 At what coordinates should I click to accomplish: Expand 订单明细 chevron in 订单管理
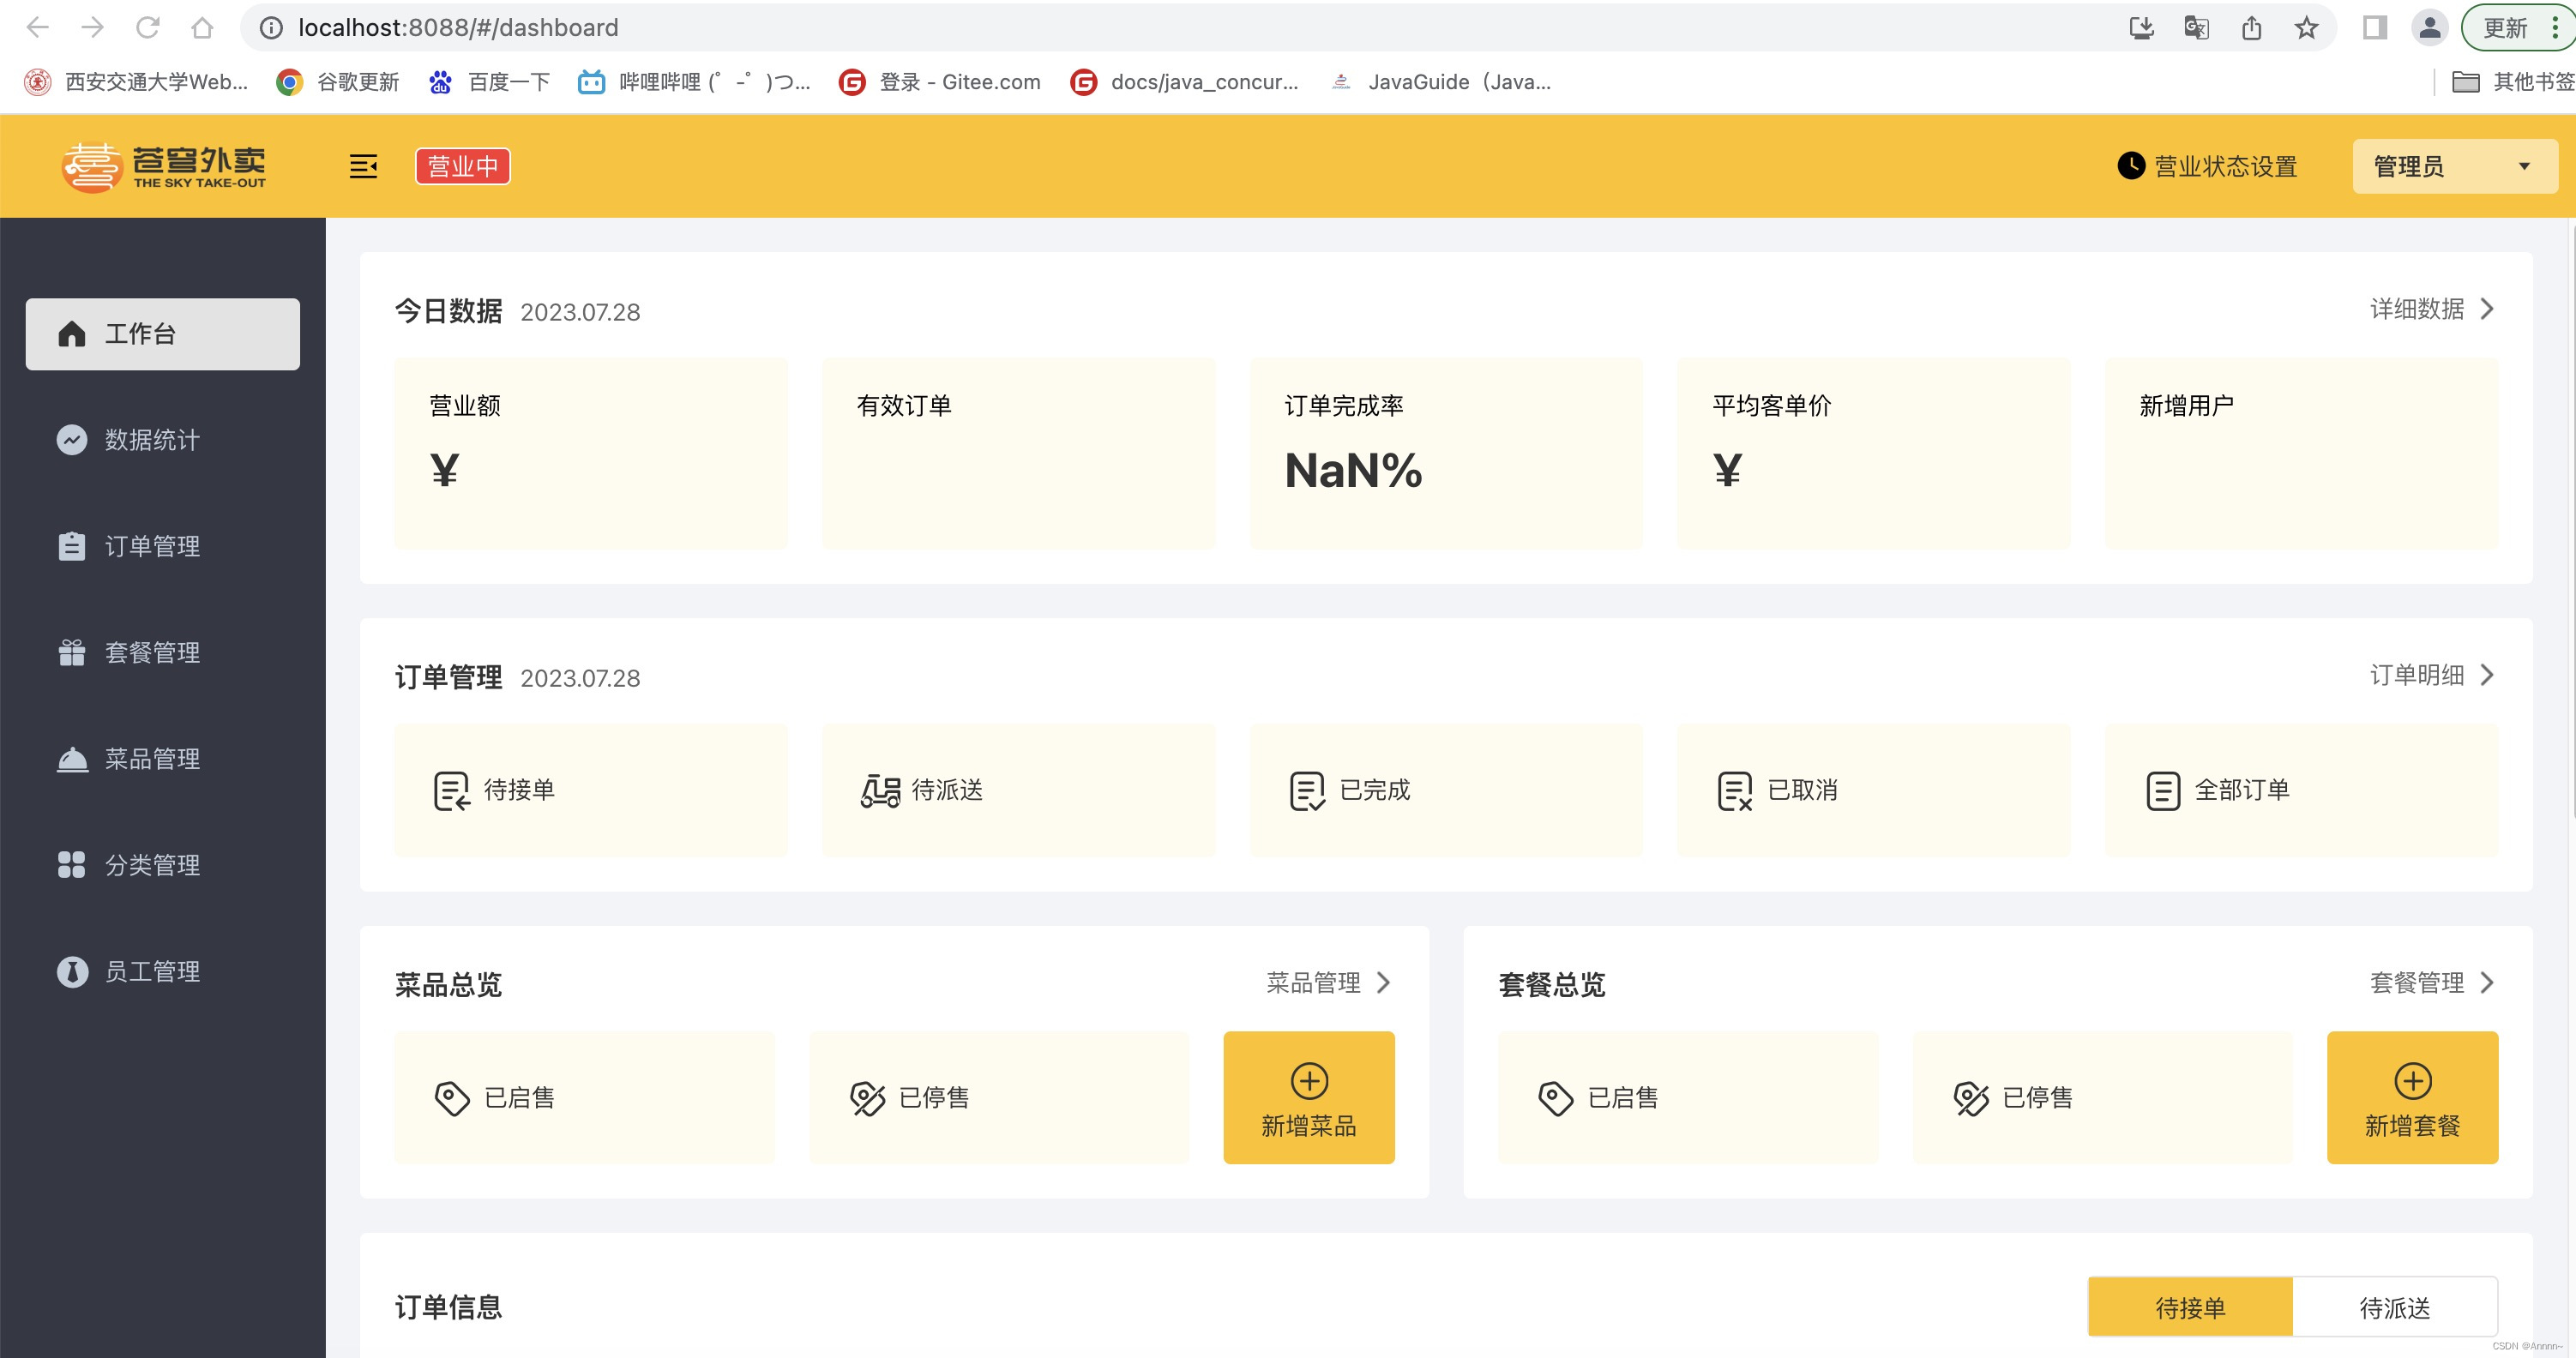click(2487, 675)
